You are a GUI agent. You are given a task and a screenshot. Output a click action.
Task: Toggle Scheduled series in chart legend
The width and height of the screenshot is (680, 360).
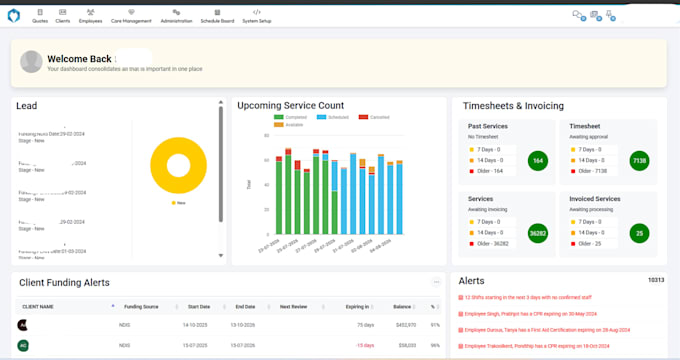pyautogui.click(x=333, y=117)
